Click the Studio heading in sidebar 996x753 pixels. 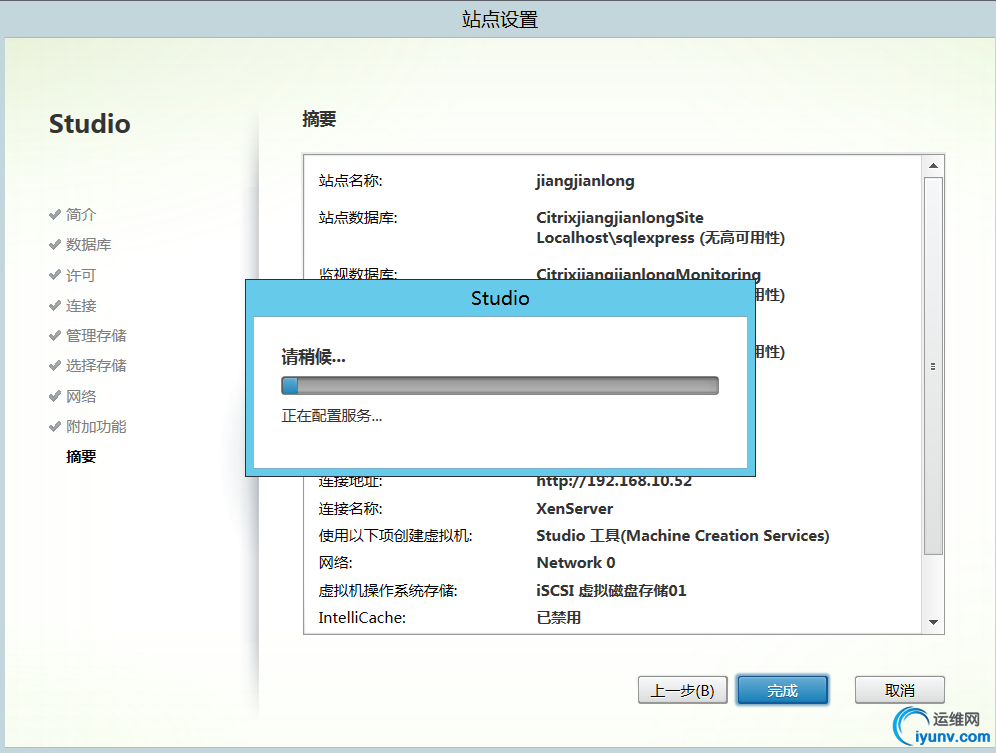click(x=90, y=124)
